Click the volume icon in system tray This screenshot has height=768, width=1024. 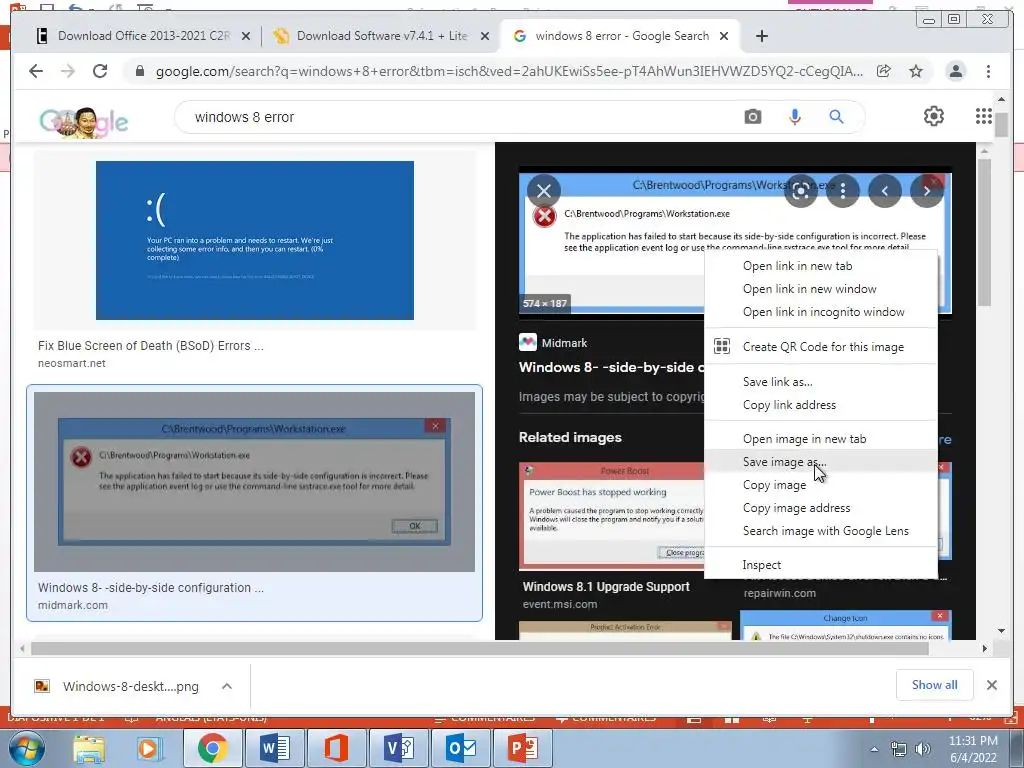point(922,749)
